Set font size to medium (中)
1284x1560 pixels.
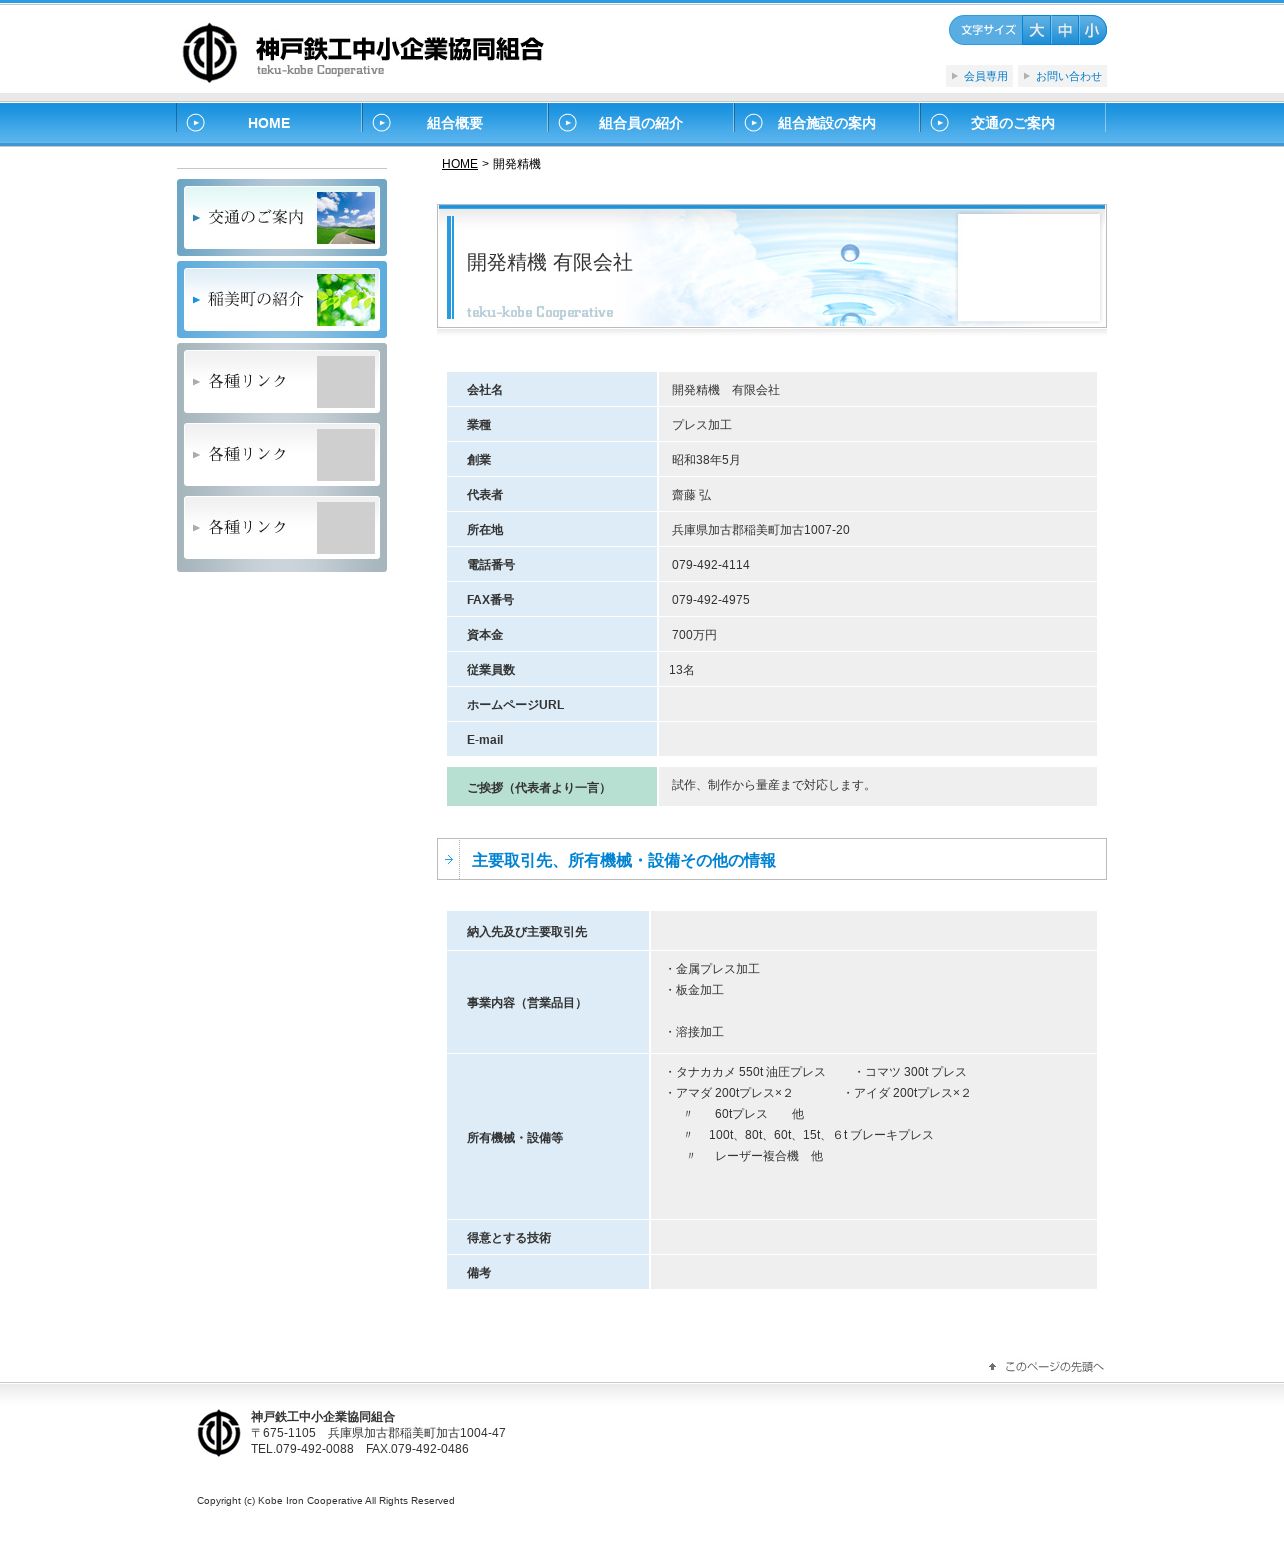1065,30
